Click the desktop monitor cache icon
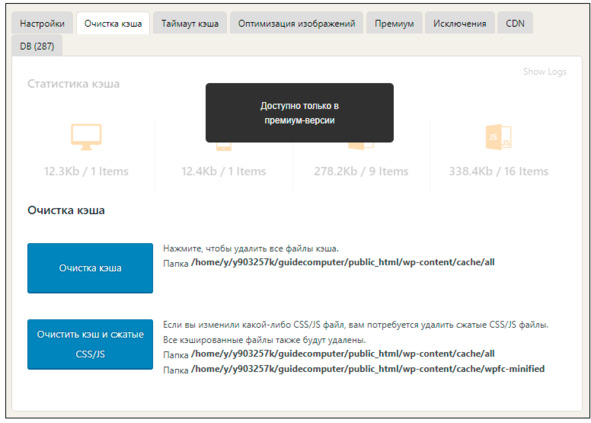 click(x=86, y=137)
